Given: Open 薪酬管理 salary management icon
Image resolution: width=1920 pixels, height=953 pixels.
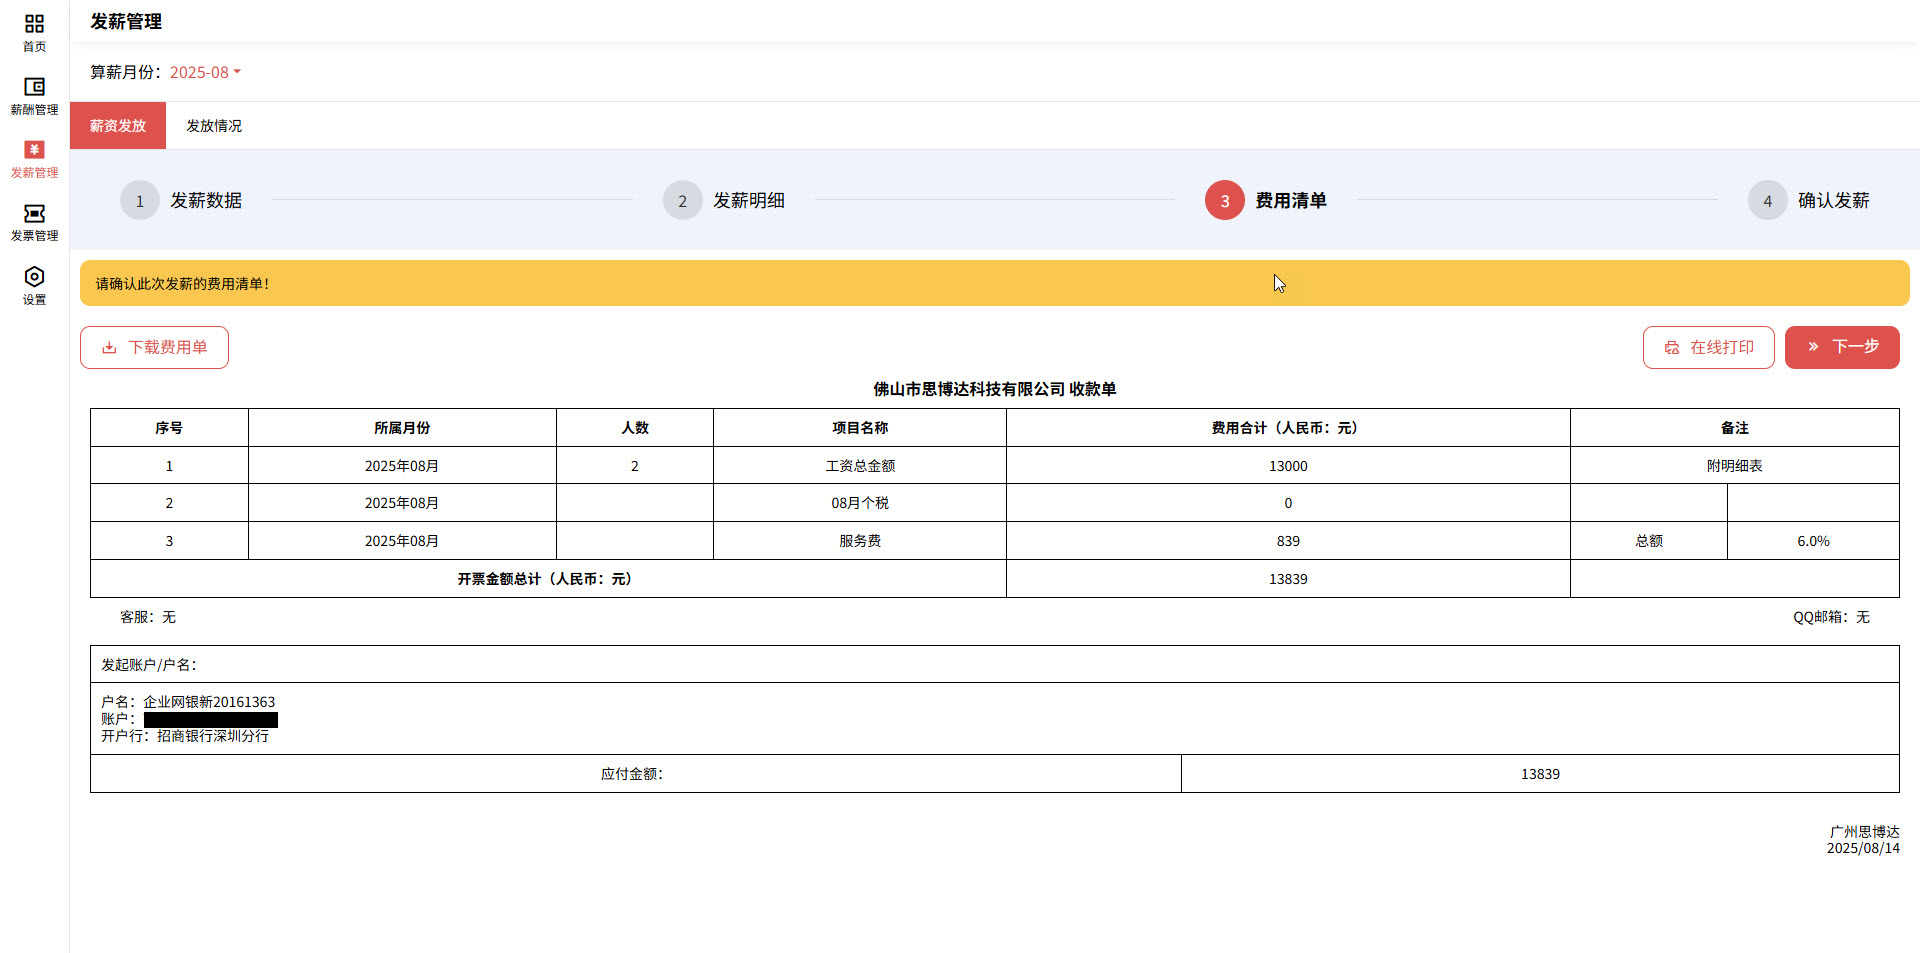Looking at the screenshot, I should coord(34,87).
